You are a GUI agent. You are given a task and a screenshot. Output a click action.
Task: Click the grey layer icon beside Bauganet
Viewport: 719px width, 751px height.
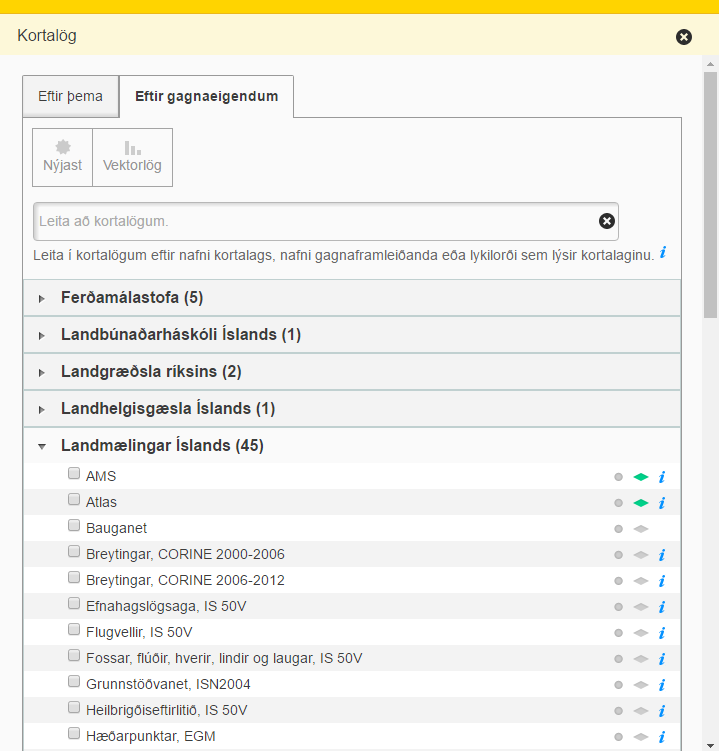click(x=641, y=529)
